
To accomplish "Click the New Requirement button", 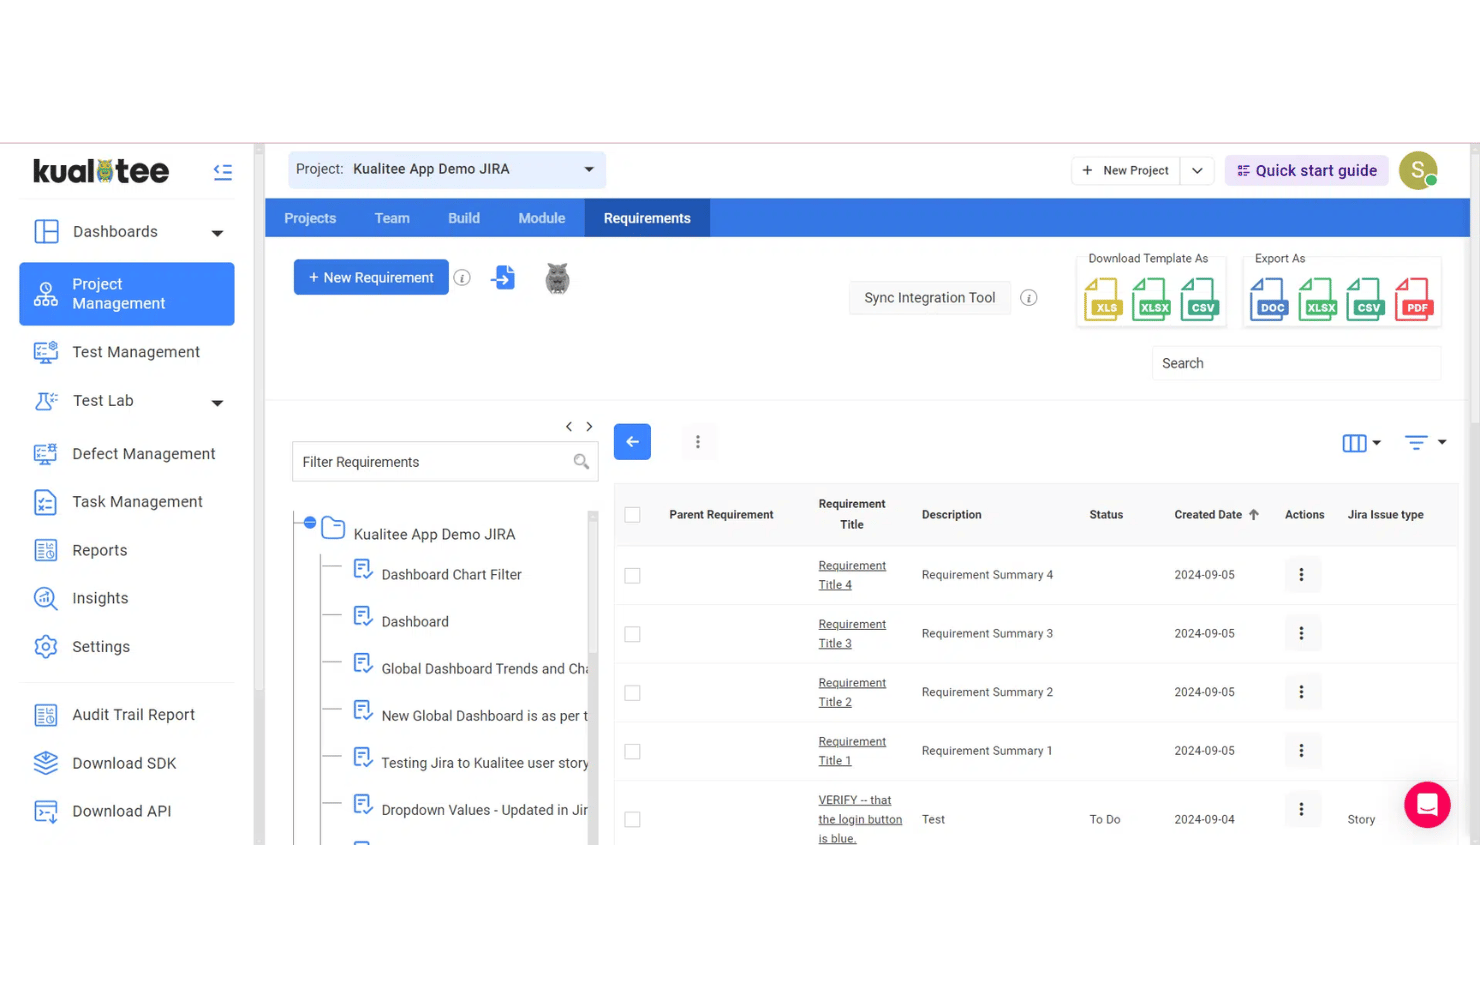I will (x=371, y=278).
